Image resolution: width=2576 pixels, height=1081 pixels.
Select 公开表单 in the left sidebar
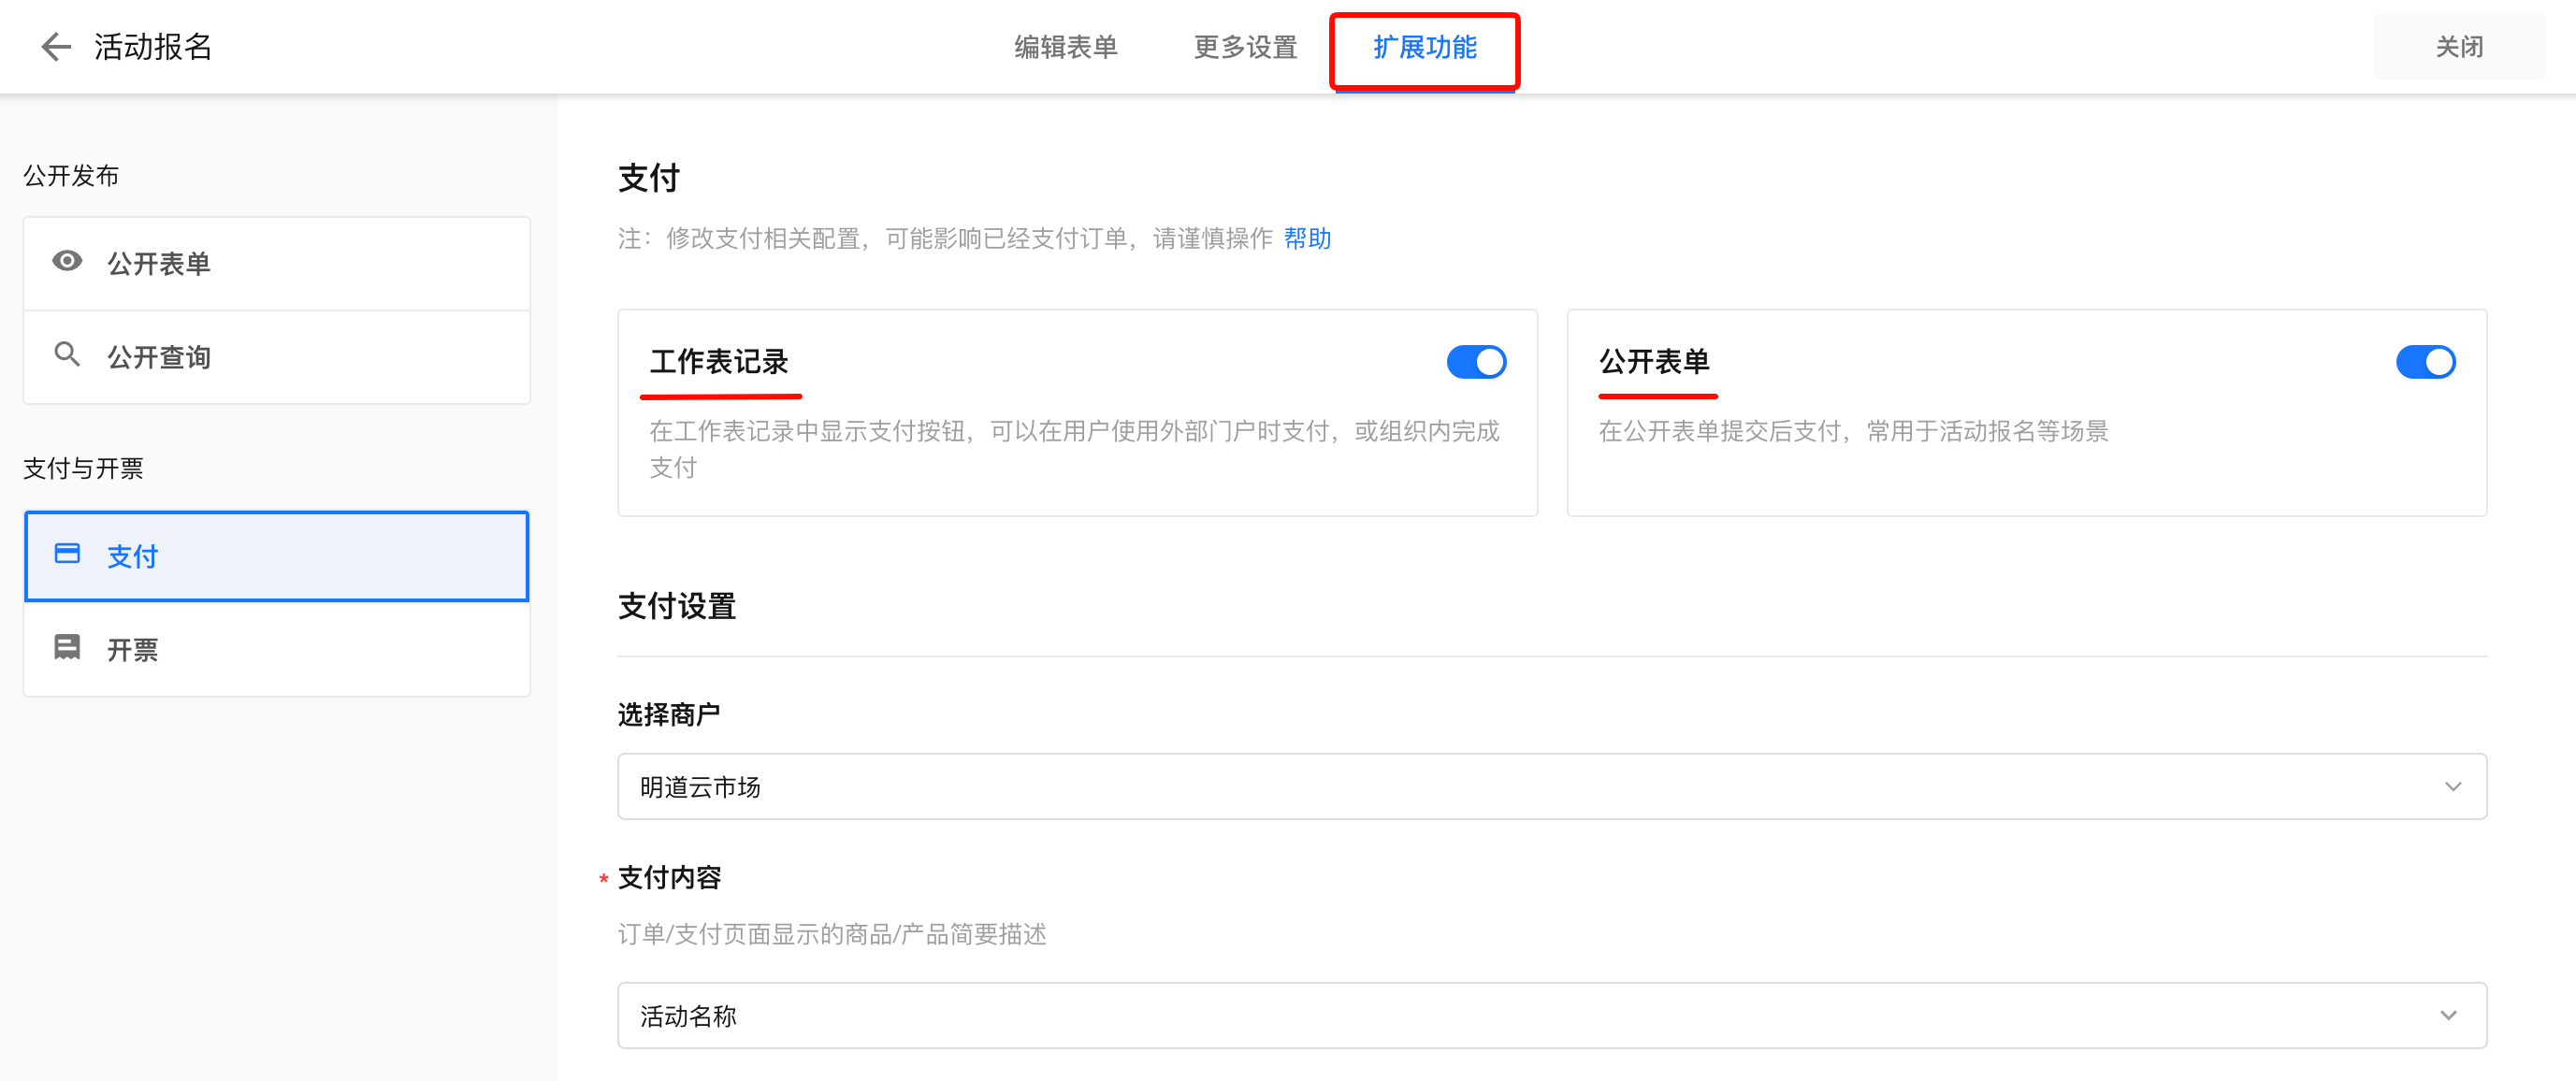pyautogui.click(x=277, y=264)
